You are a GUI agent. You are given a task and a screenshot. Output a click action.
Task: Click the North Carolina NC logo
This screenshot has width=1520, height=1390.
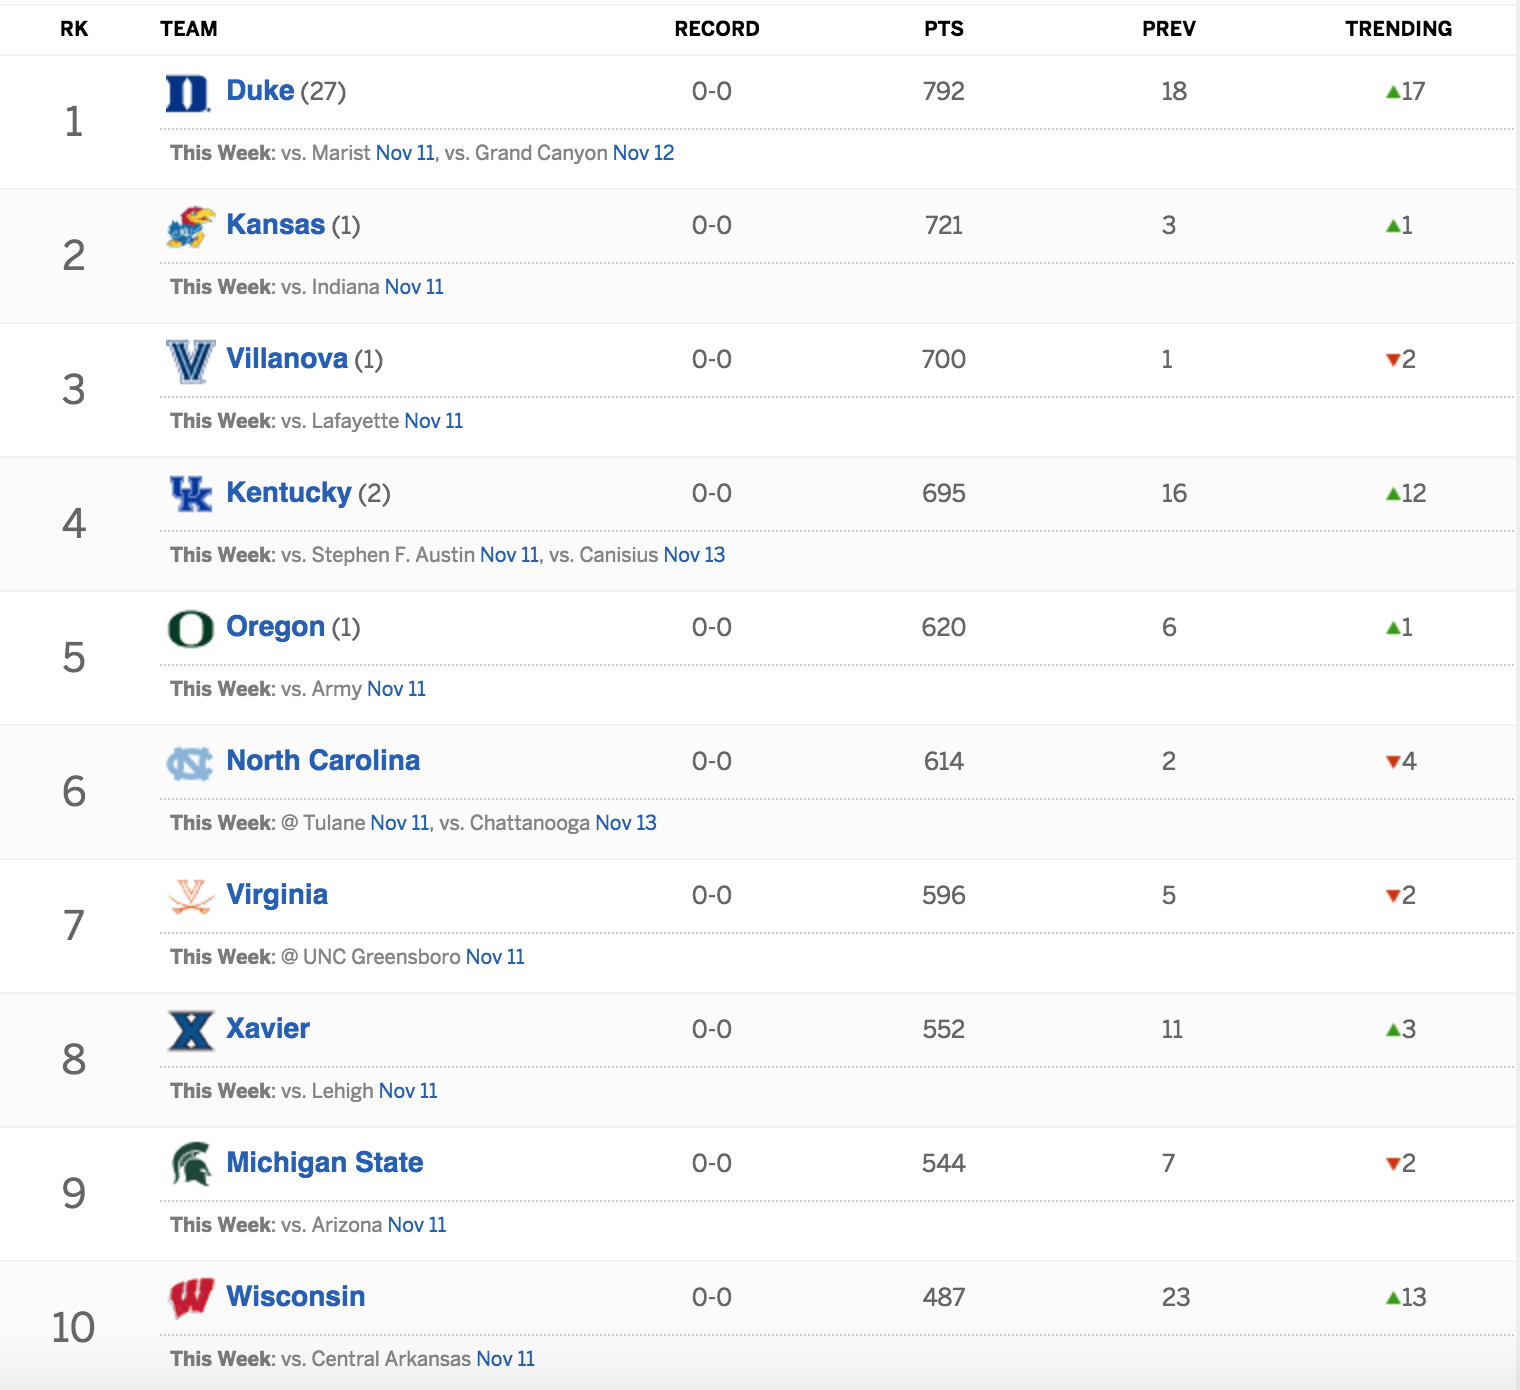[x=190, y=763]
